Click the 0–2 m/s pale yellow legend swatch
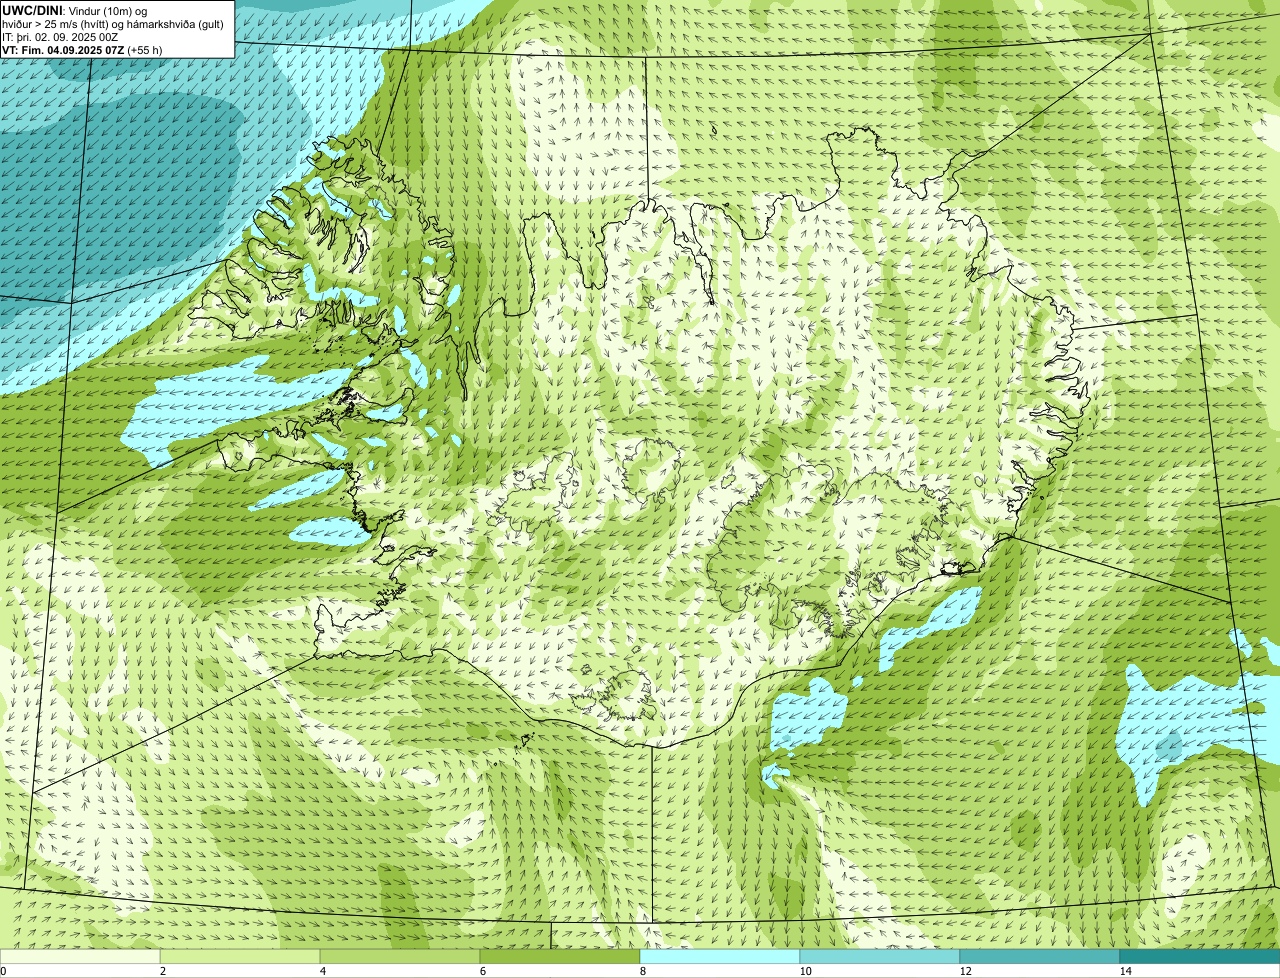The width and height of the screenshot is (1280, 978). point(80,956)
